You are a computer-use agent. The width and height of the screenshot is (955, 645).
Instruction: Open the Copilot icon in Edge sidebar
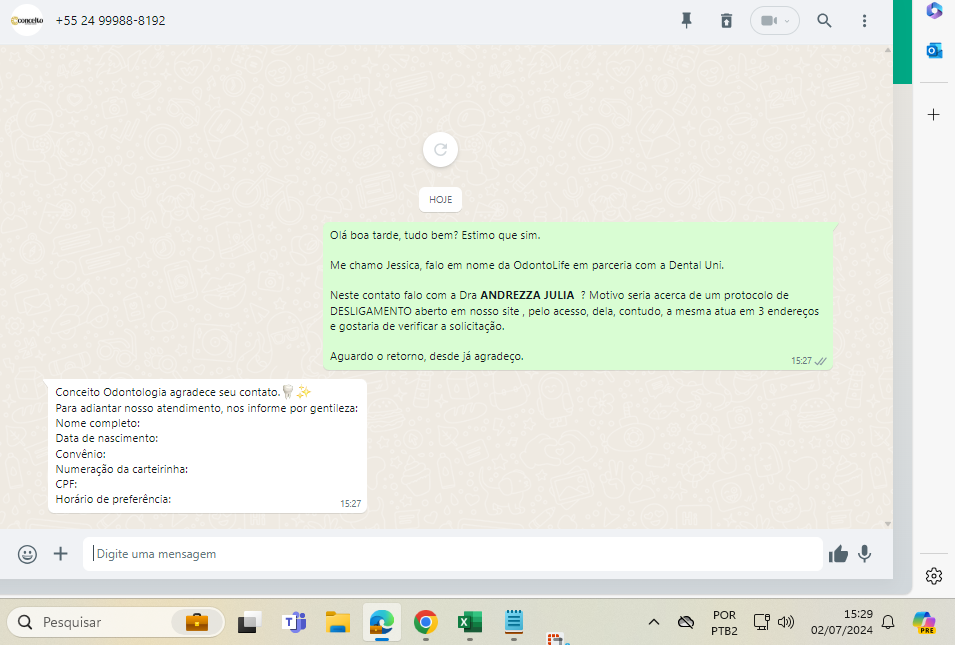[934, 10]
